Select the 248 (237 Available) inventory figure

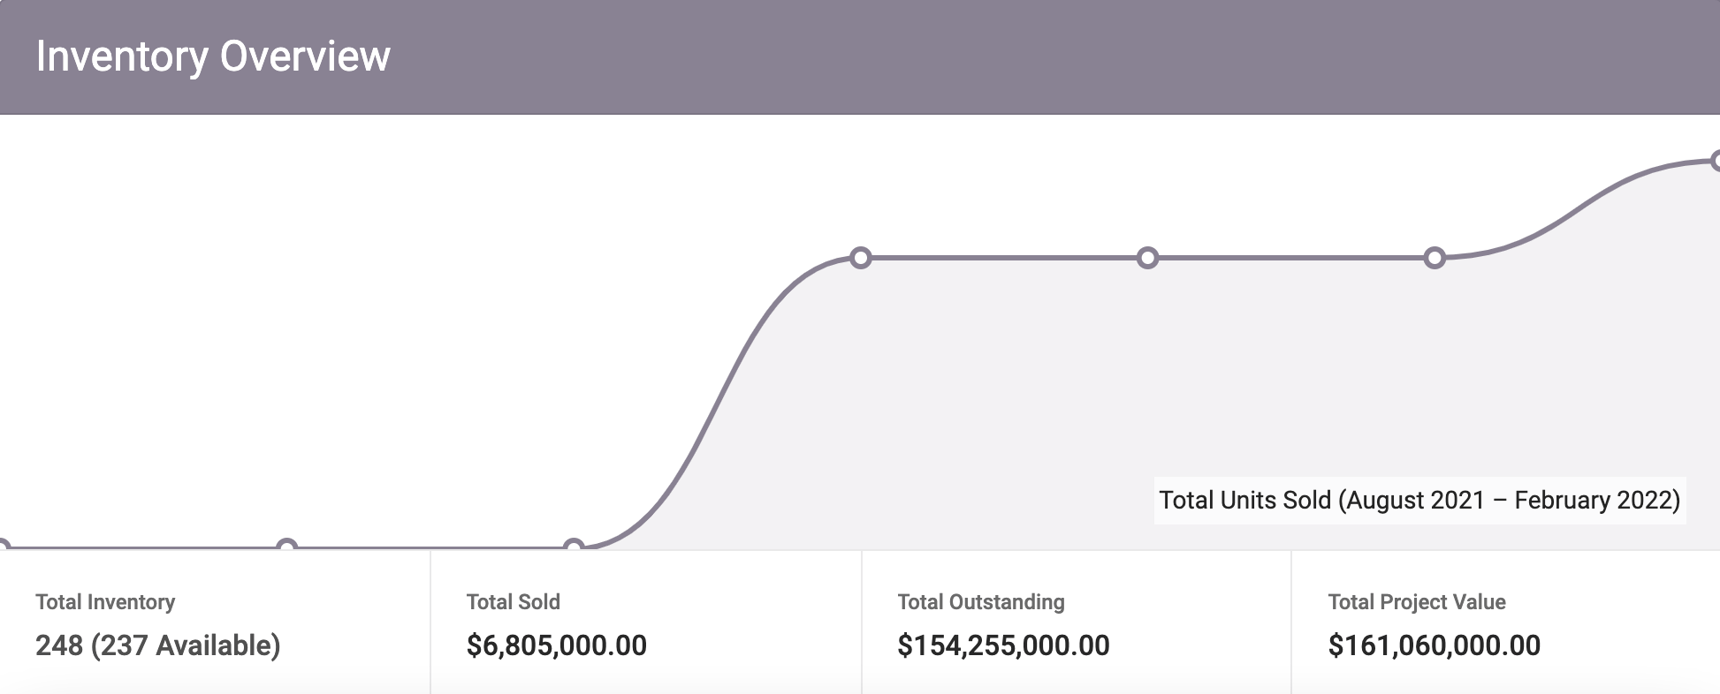(158, 646)
